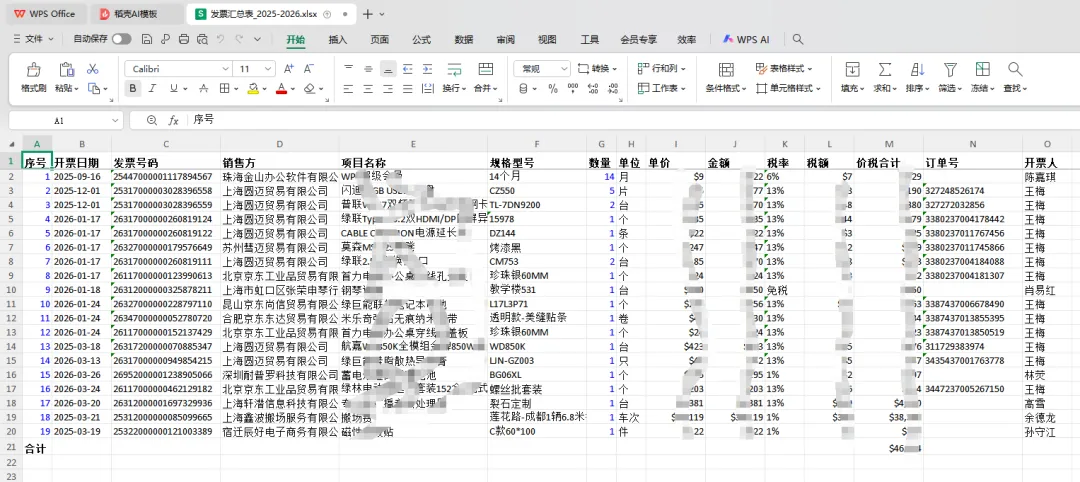
Task: Click the percent style % icon
Action: 553,88
